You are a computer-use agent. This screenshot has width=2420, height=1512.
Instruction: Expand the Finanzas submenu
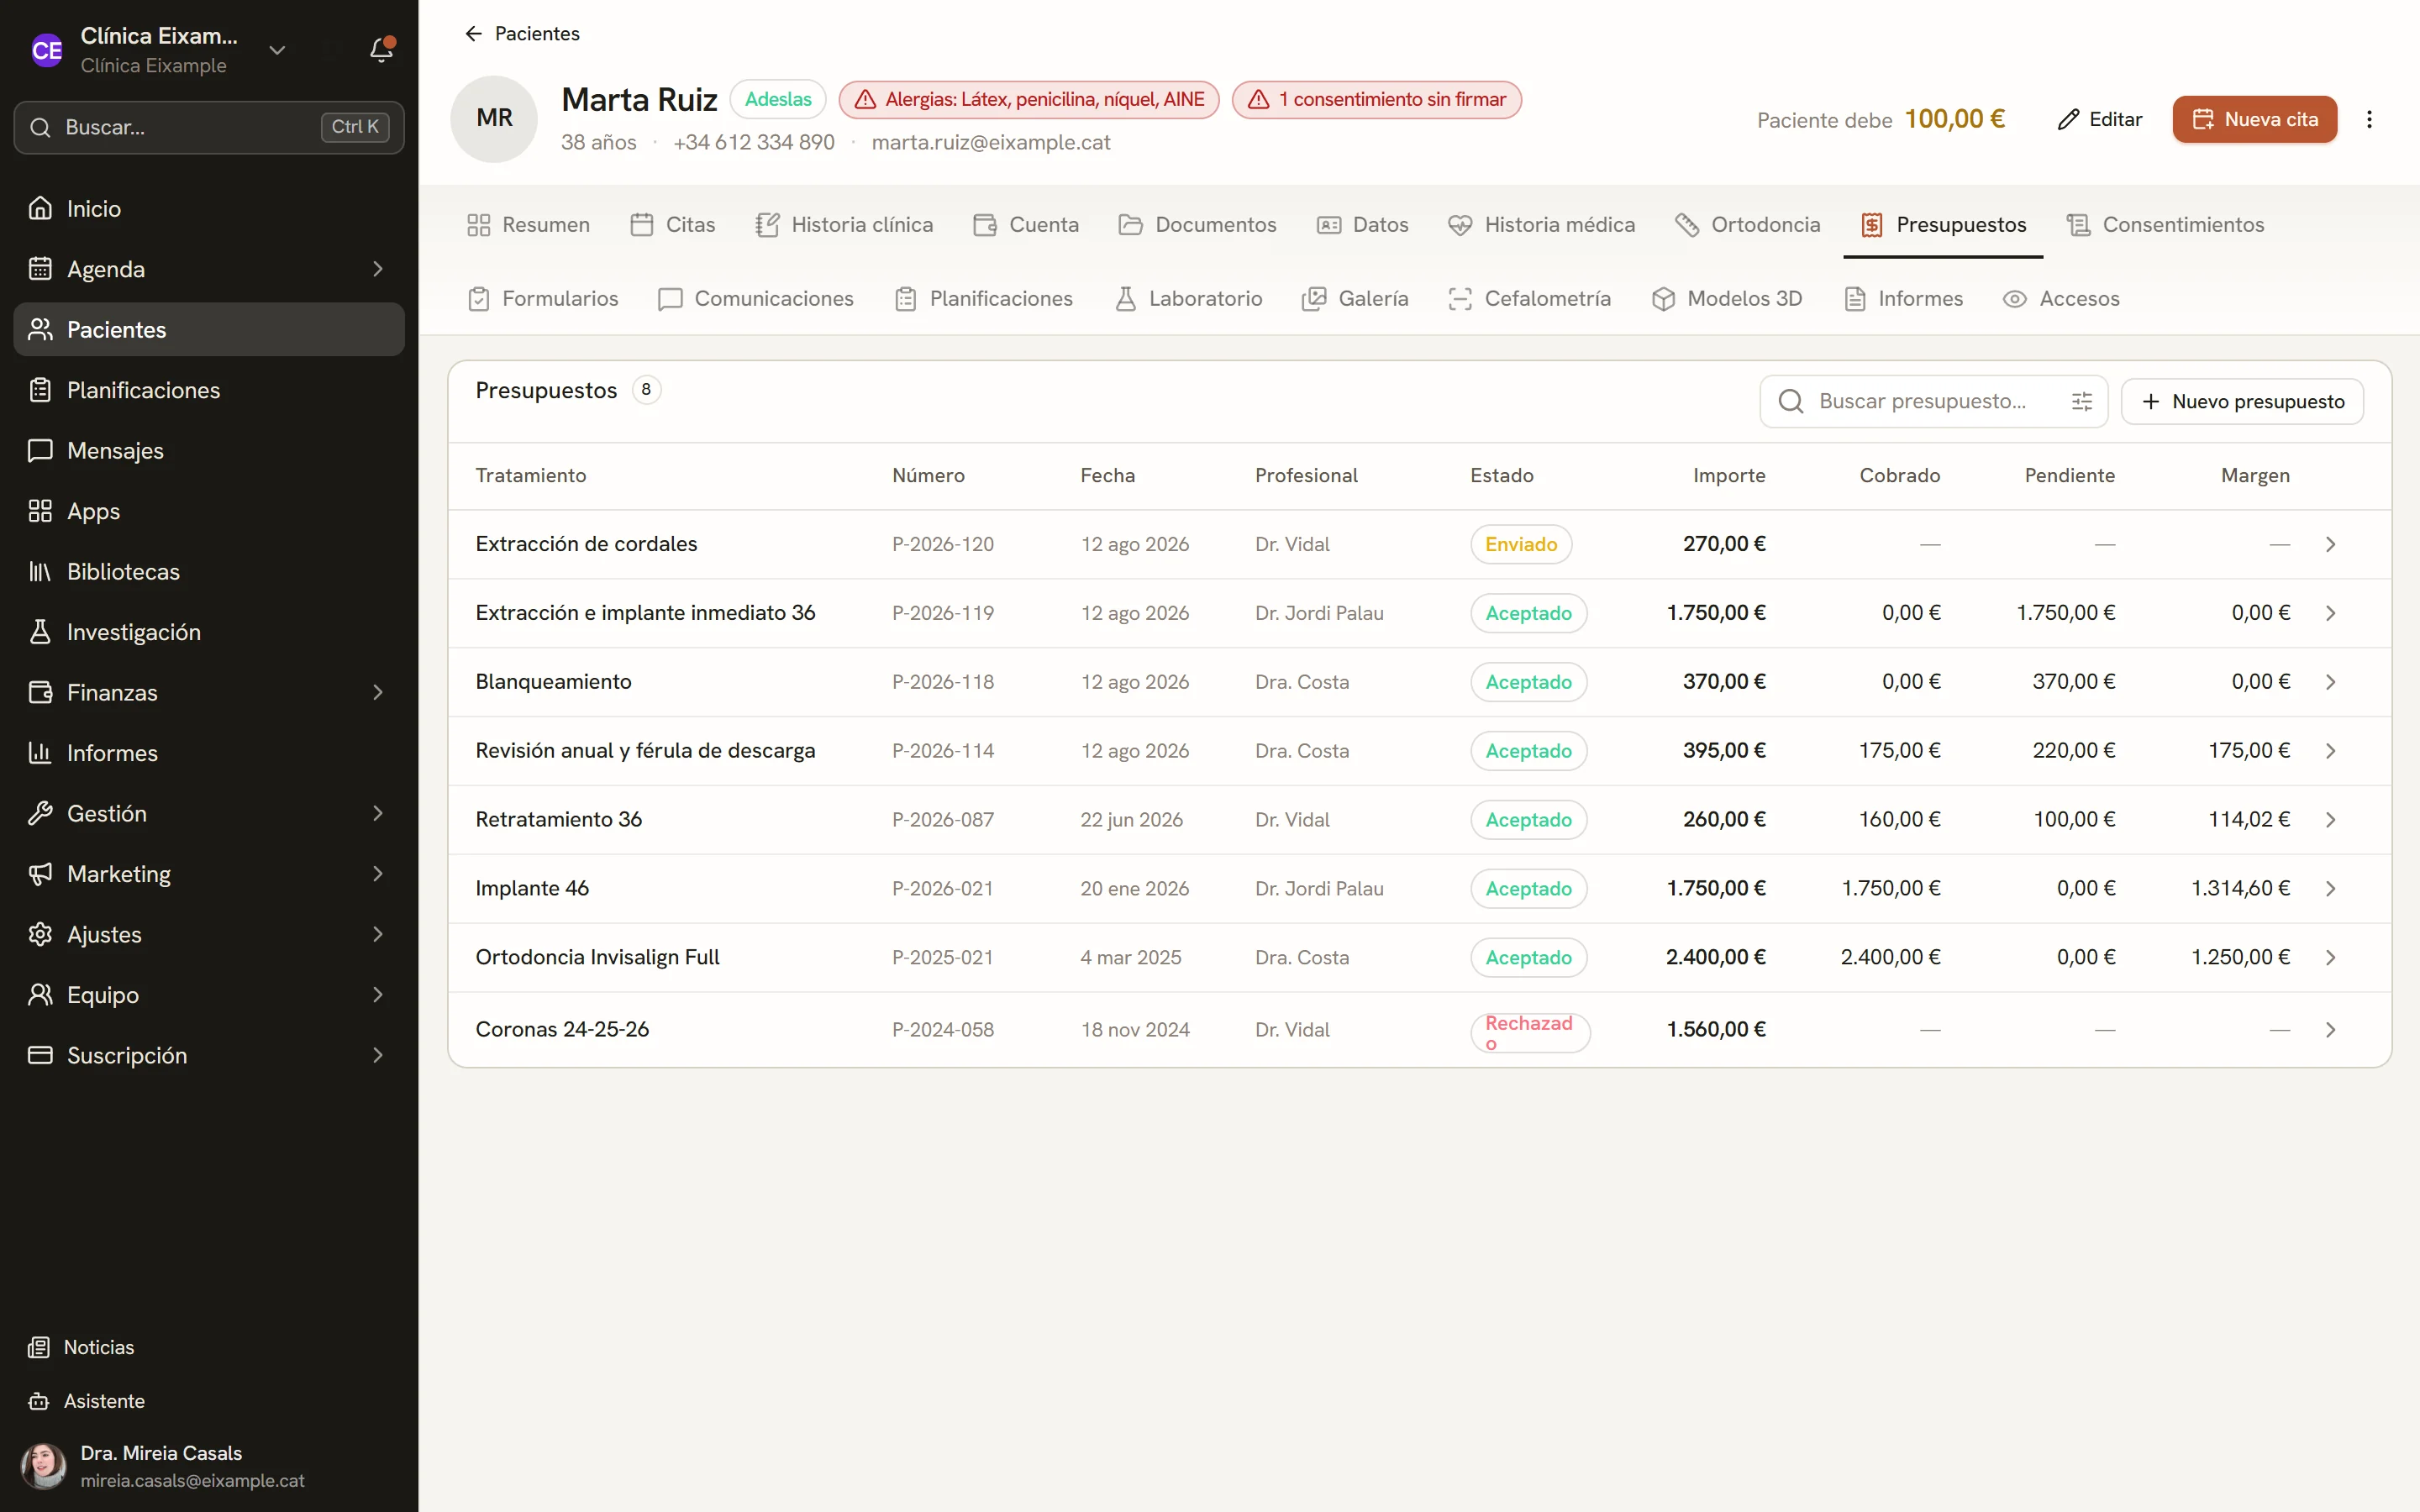tap(378, 692)
